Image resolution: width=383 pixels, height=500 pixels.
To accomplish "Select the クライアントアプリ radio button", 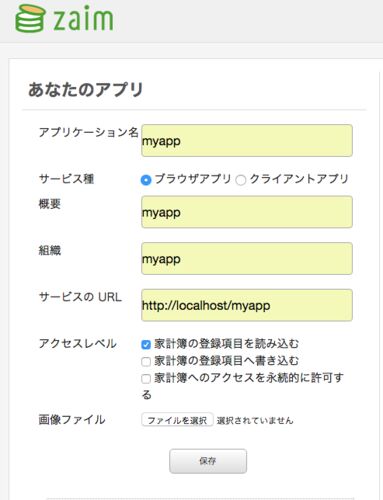I will click(x=241, y=180).
